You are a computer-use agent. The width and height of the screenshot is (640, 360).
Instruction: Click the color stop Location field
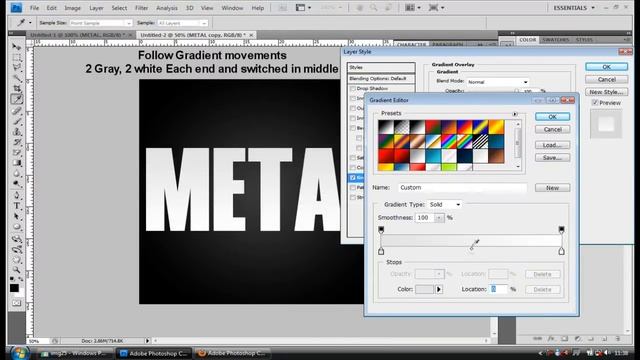click(498, 289)
